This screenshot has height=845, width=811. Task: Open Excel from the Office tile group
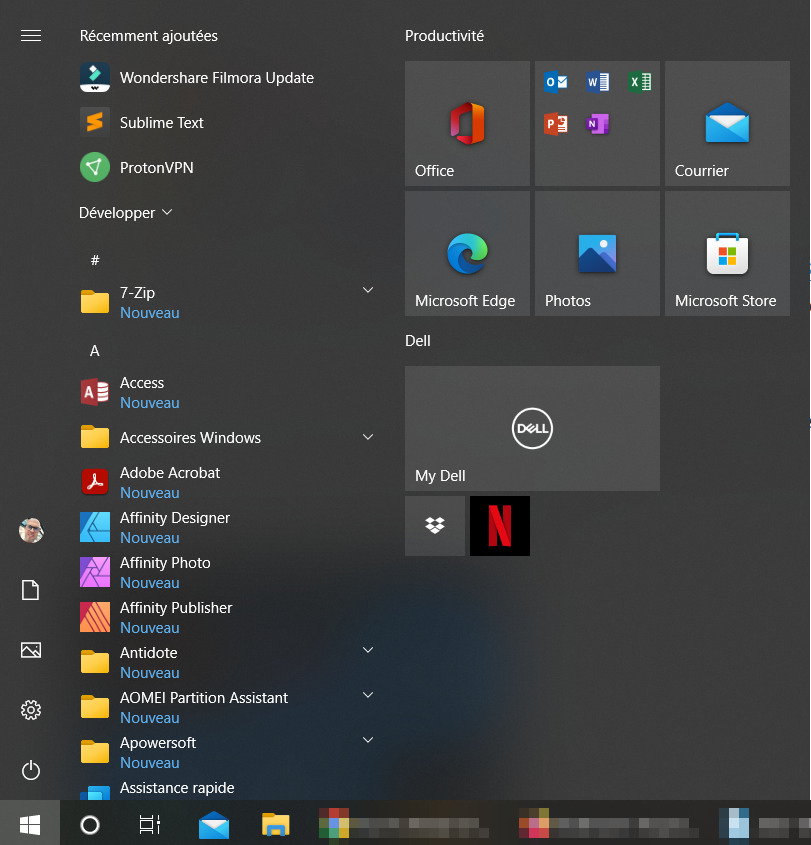[640, 82]
